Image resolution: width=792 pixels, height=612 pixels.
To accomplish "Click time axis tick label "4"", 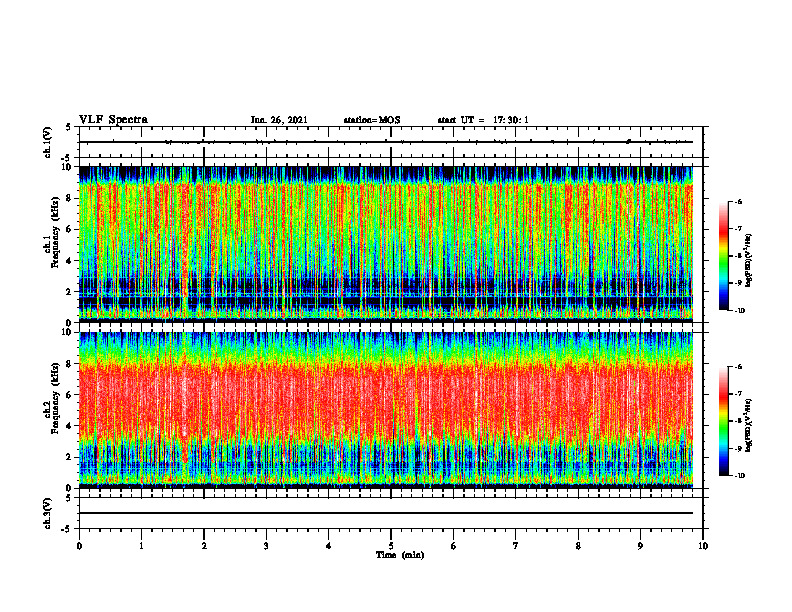I will pyautogui.click(x=329, y=546).
